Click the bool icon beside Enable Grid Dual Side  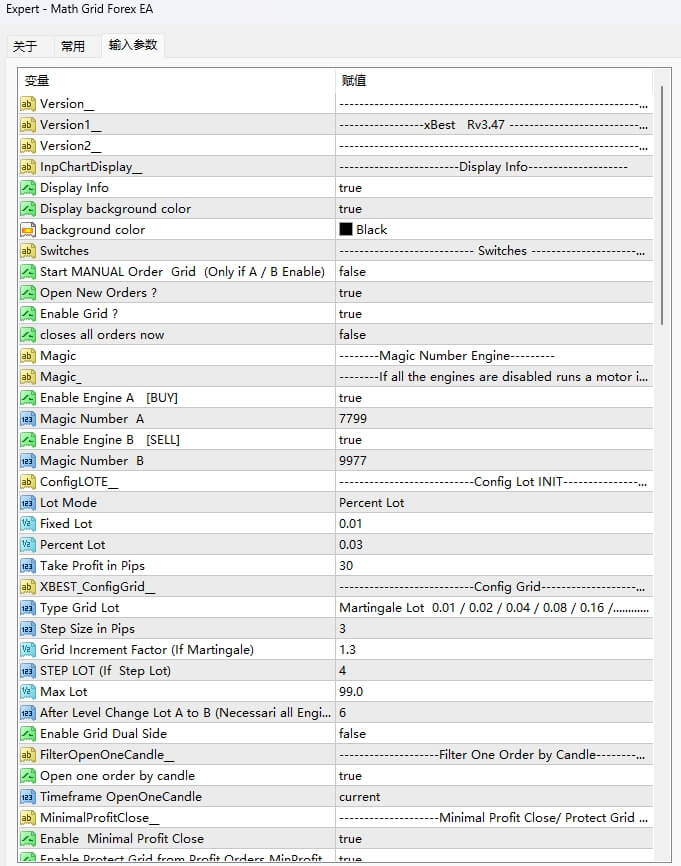(27, 733)
